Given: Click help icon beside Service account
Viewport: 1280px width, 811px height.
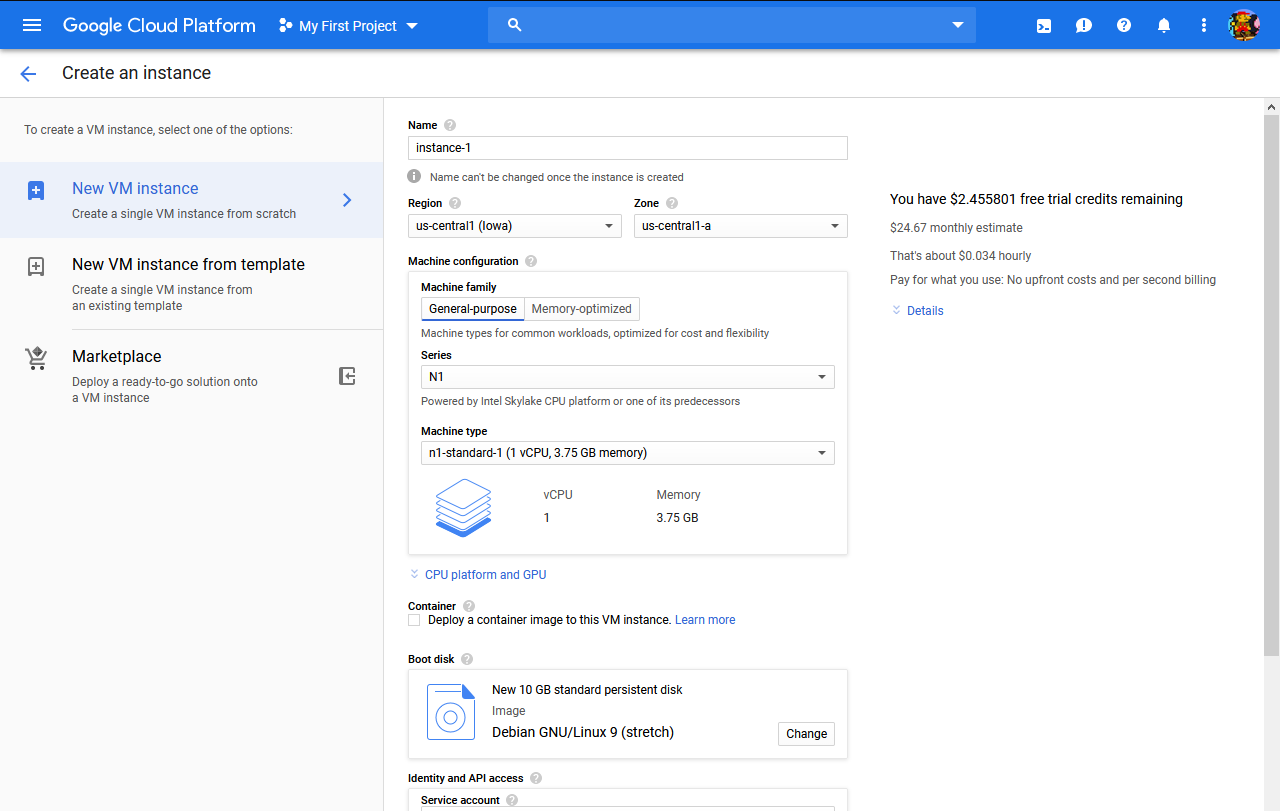Looking at the screenshot, I should tap(512, 800).
